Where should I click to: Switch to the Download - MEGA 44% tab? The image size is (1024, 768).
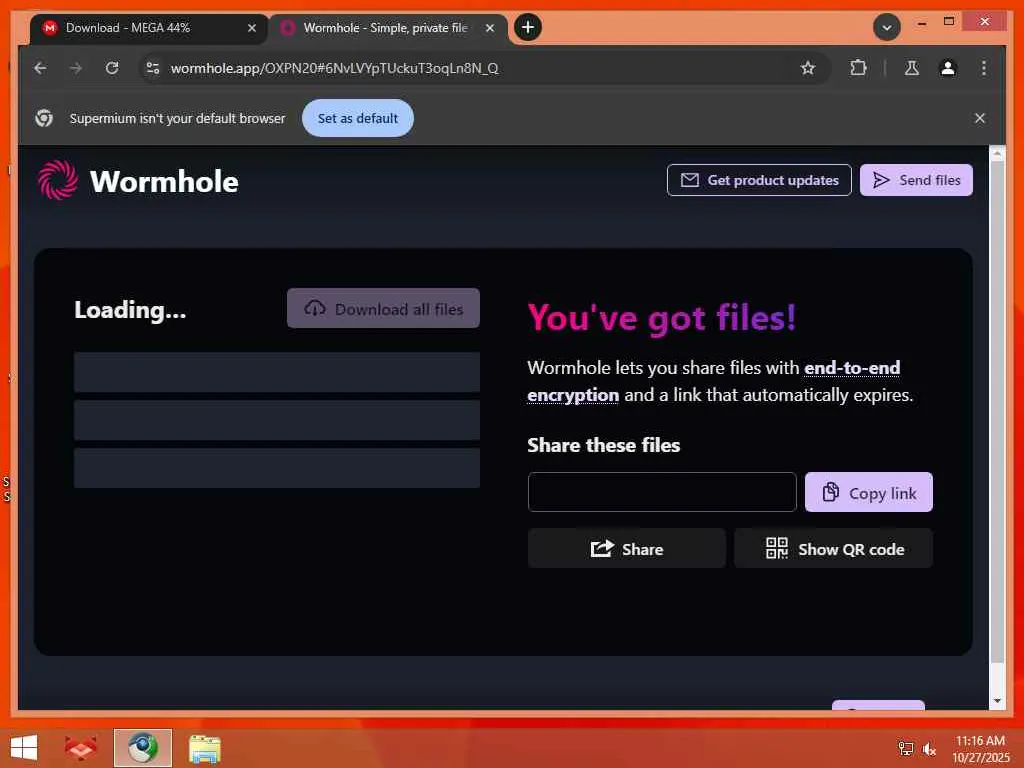click(149, 28)
